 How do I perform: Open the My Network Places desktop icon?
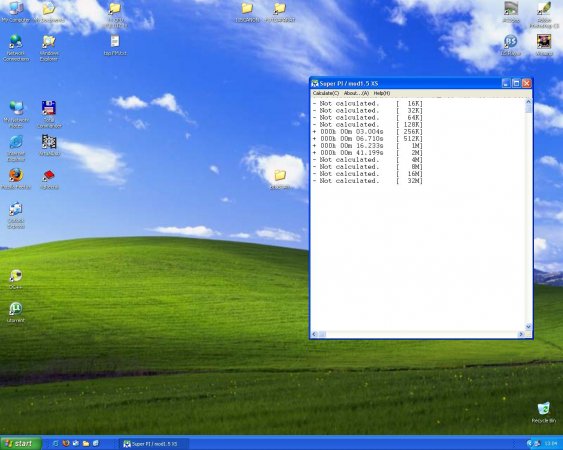click(16, 115)
